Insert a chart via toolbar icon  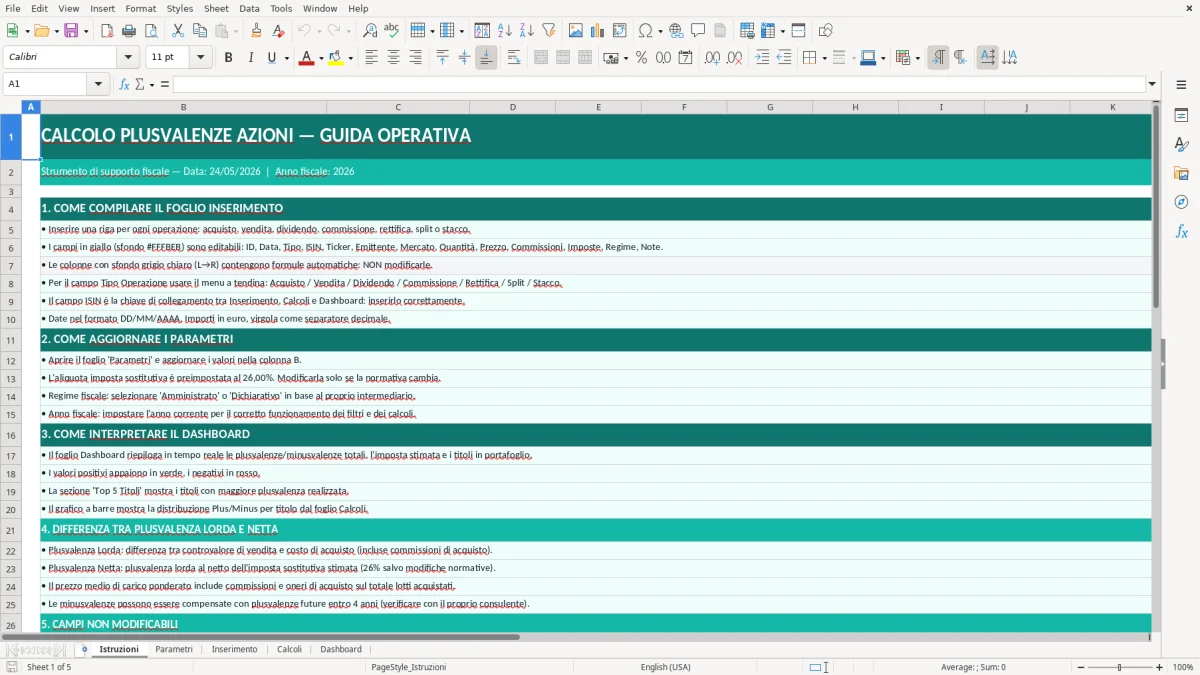(597, 31)
